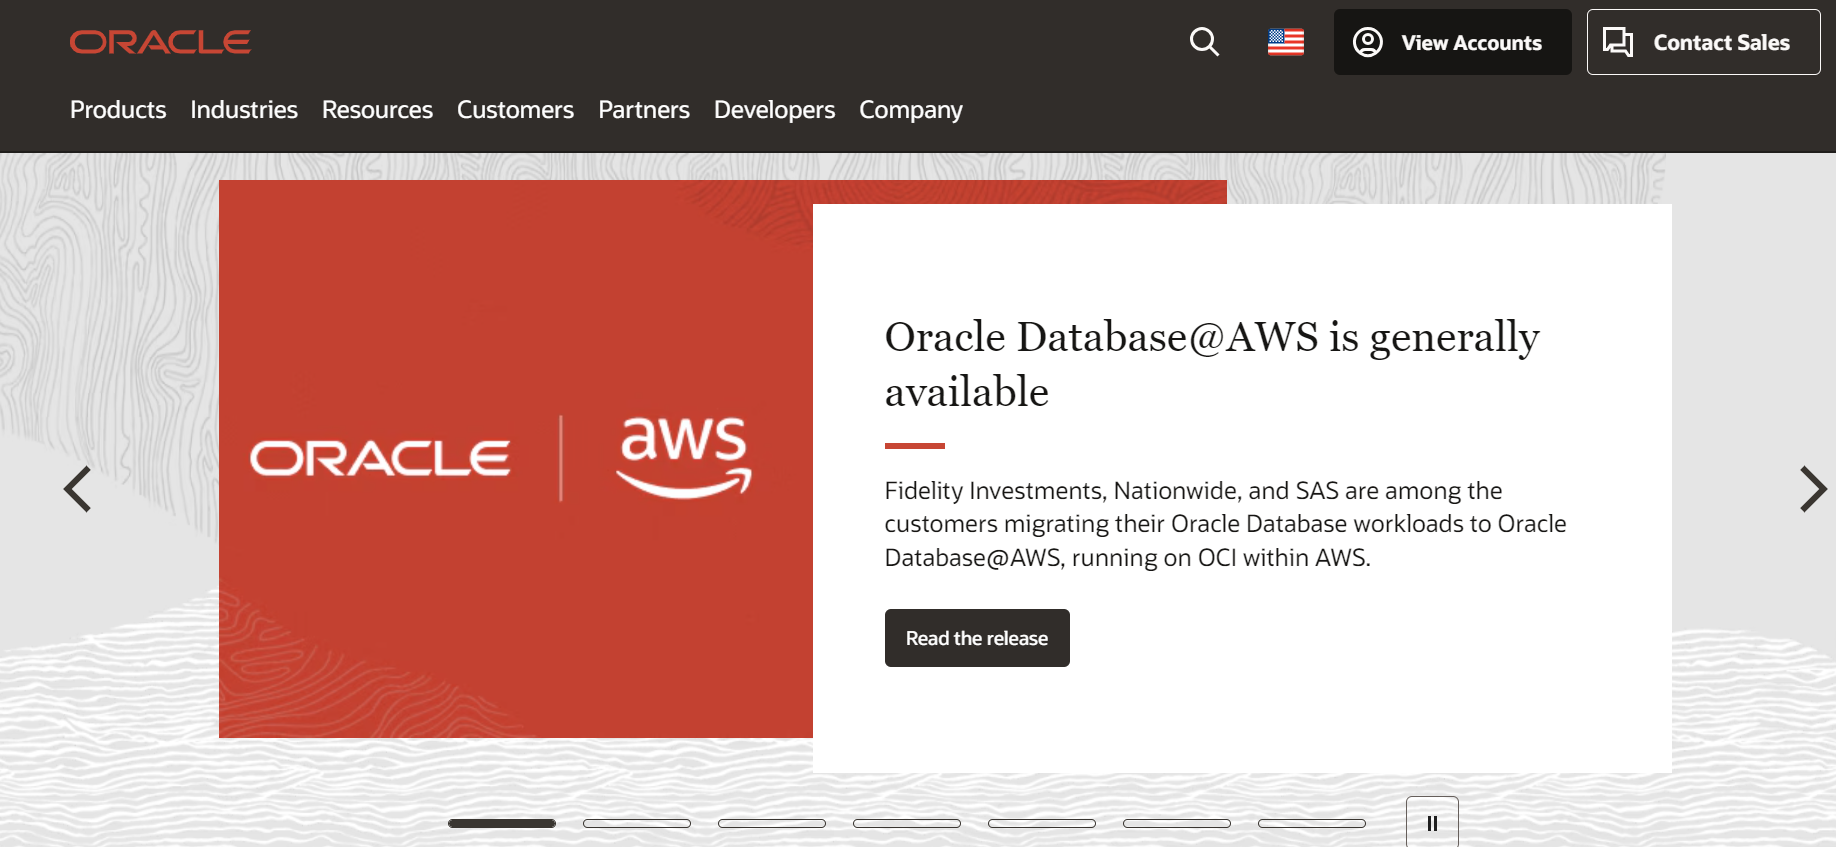Open View Accounts menu
Viewport: 1836px width, 847px height.
click(1452, 42)
